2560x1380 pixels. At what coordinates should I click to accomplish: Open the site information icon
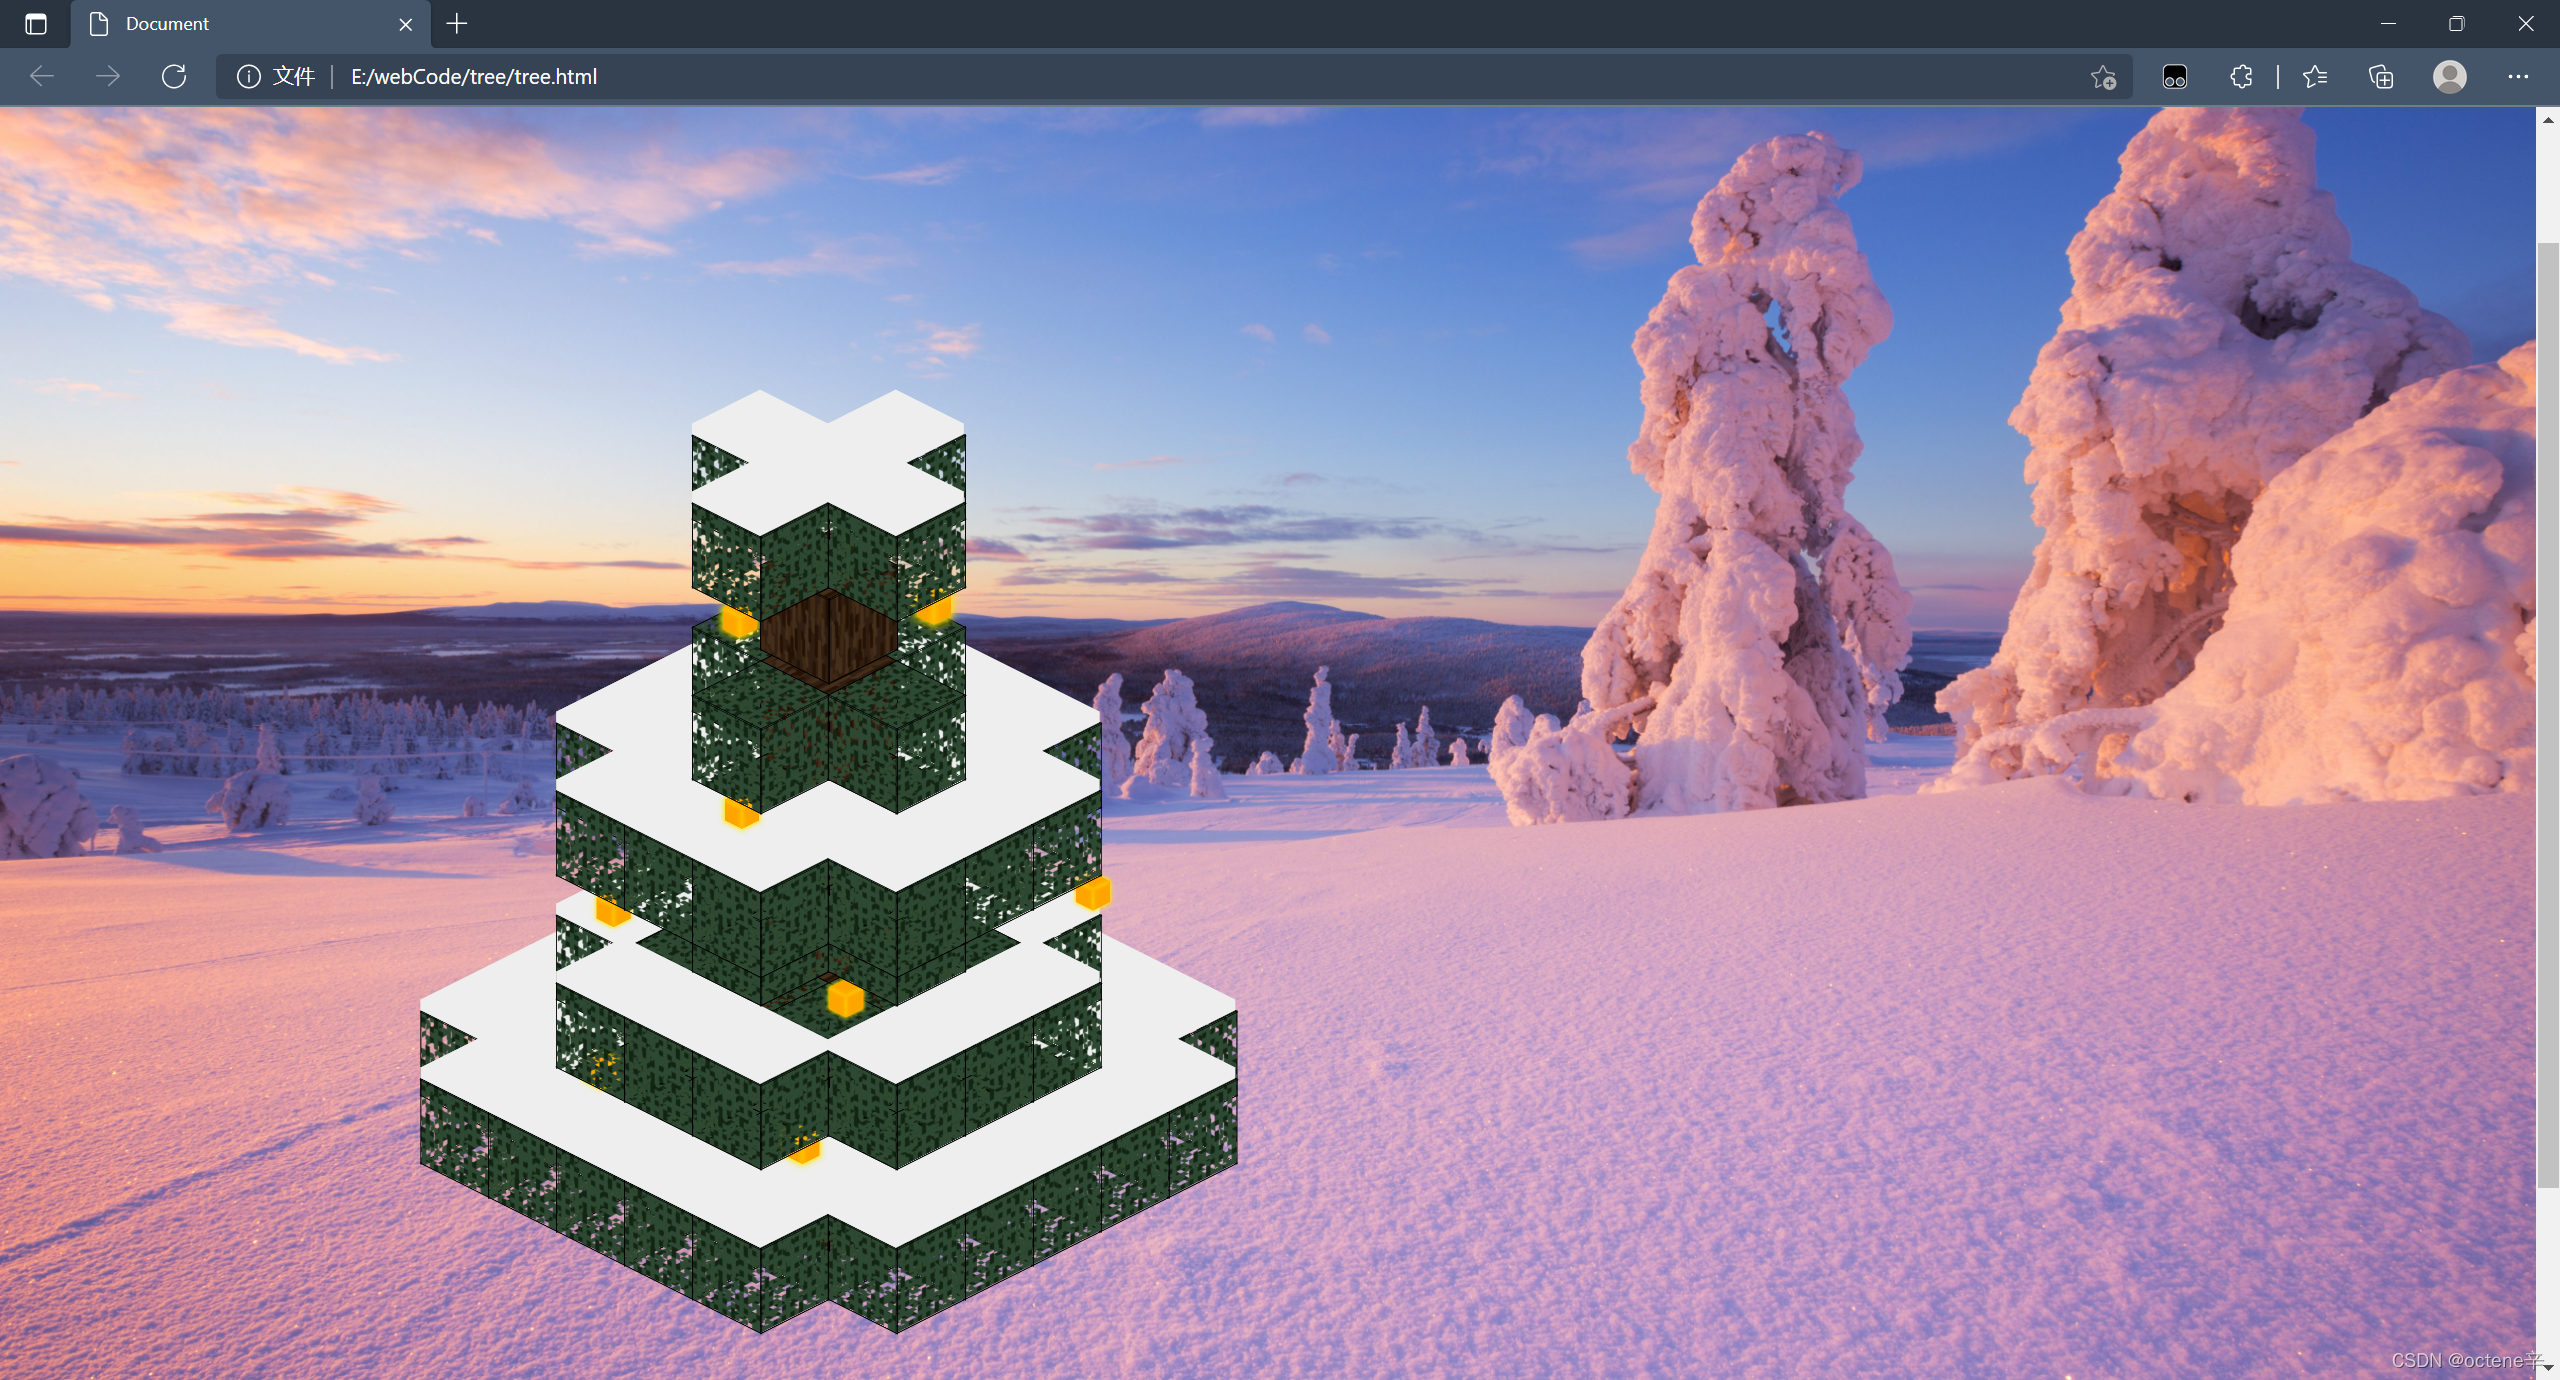[x=248, y=76]
